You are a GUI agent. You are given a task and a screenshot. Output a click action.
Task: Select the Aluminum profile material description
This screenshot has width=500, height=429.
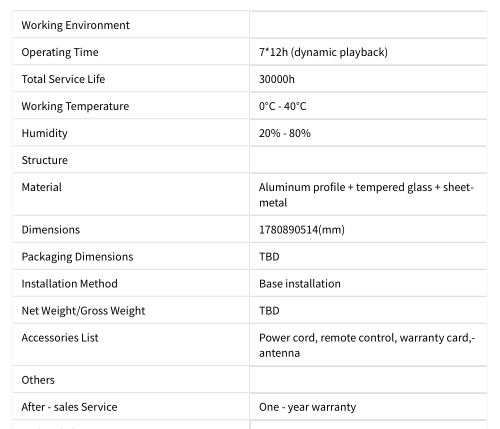click(366, 195)
